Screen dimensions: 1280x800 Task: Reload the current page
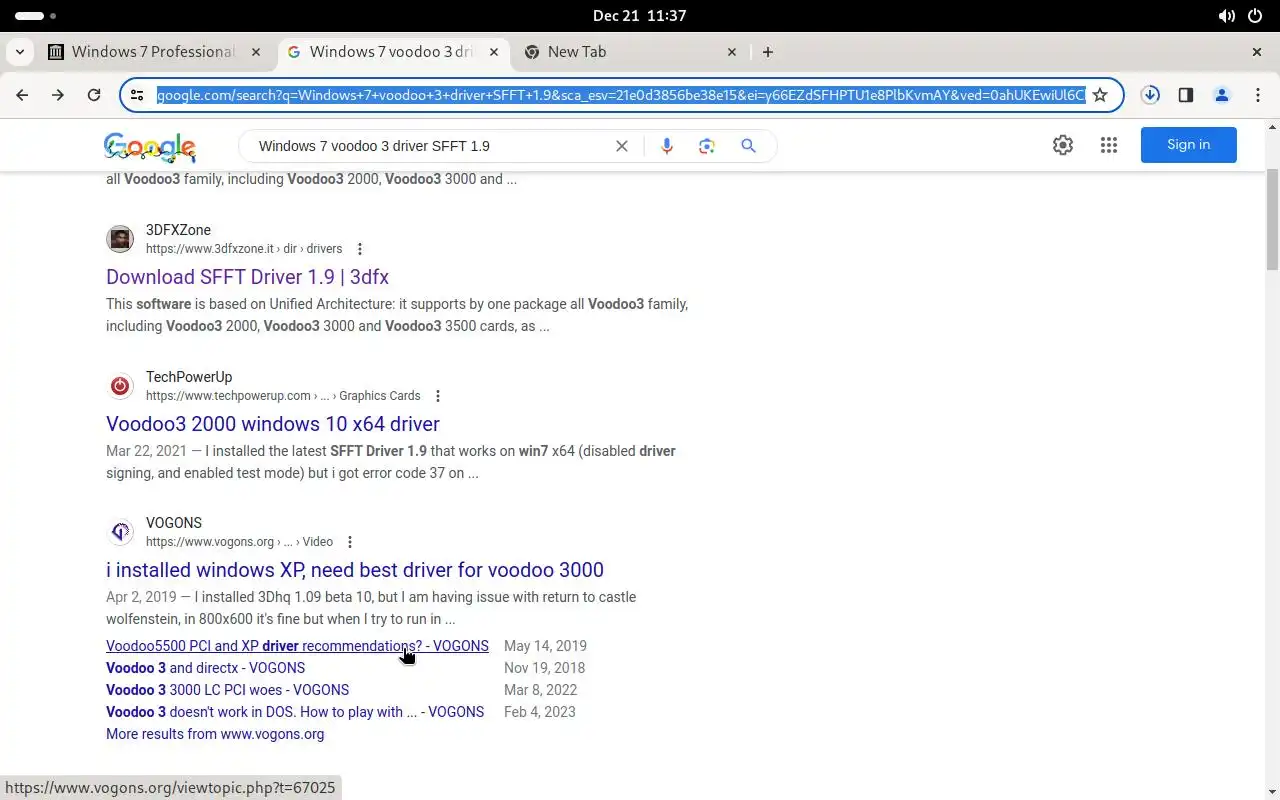pos(94,95)
